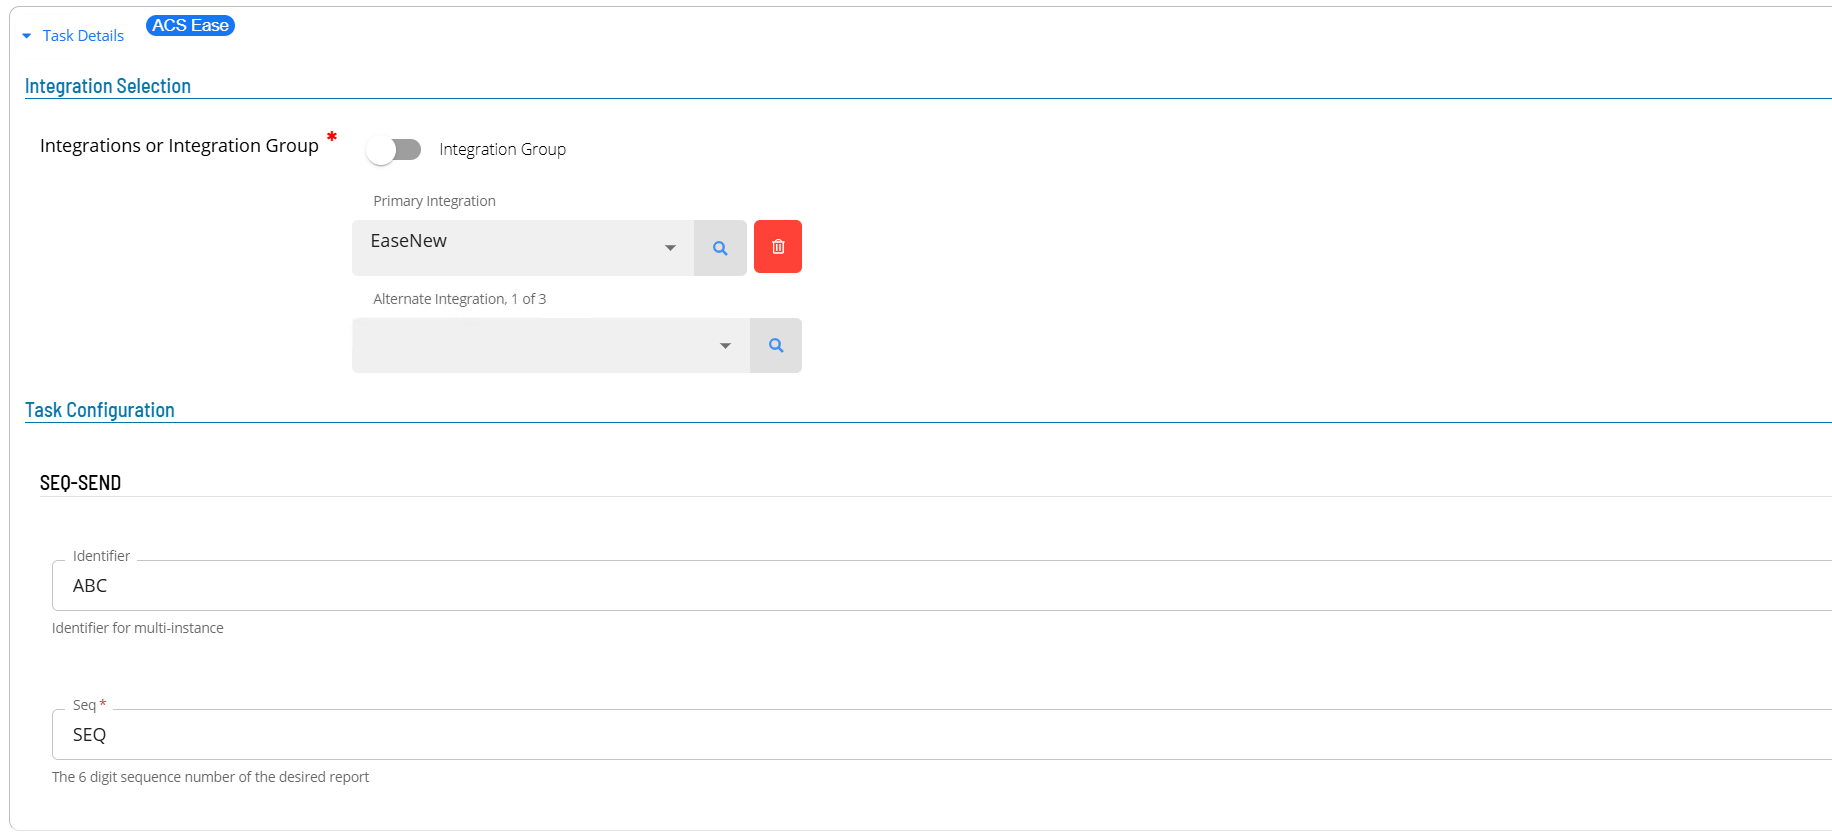Image resolution: width=1832 pixels, height=835 pixels.
Task: Toggle the Integration Group switch
Action: point(393,150)
